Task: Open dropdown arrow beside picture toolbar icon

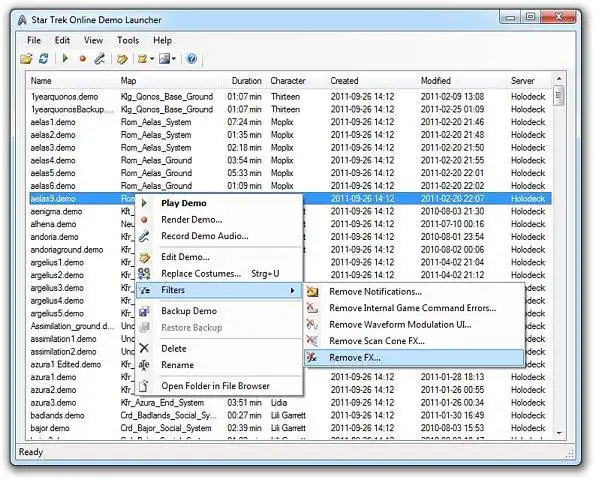Action: [x=174, y=59]
